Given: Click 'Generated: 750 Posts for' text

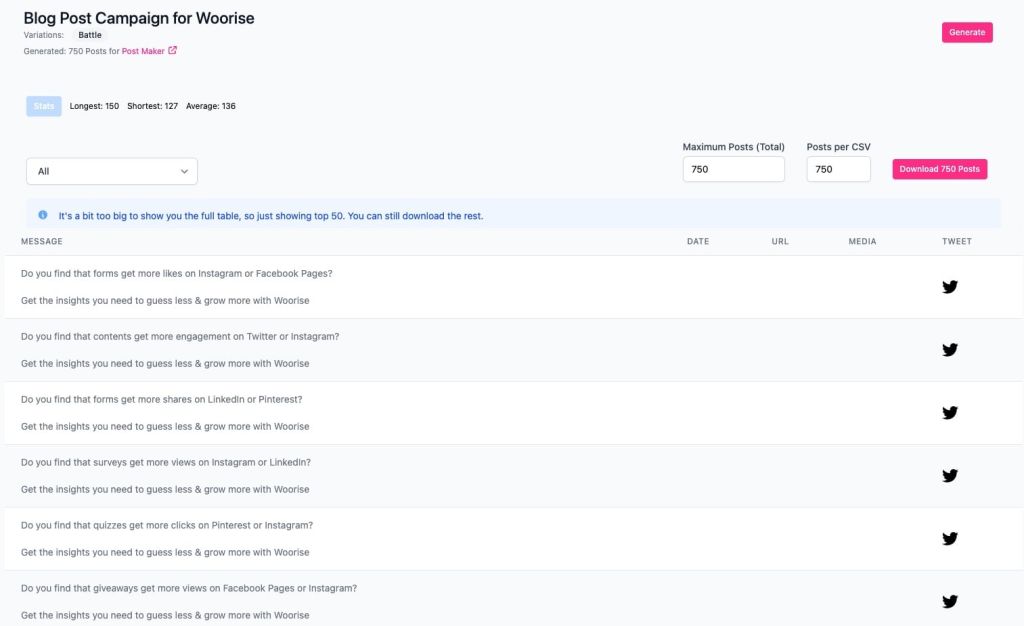Looking at the screenshot, I should click(71, 51).
